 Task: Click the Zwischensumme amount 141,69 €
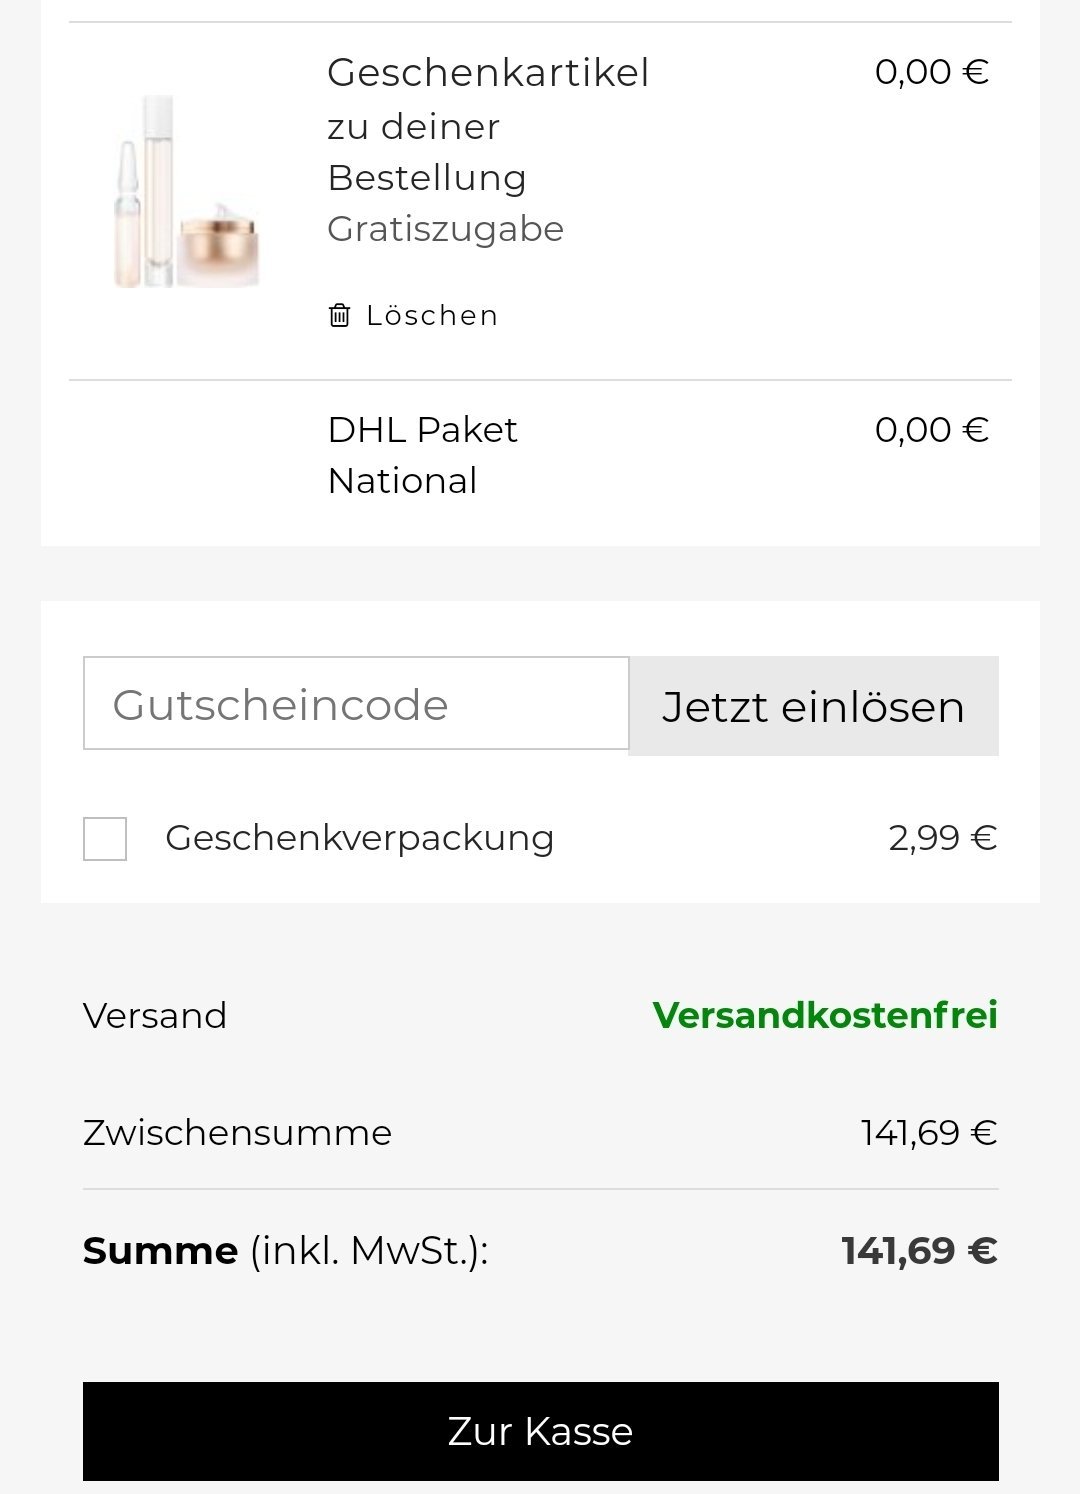click(x=929, y=1133)
